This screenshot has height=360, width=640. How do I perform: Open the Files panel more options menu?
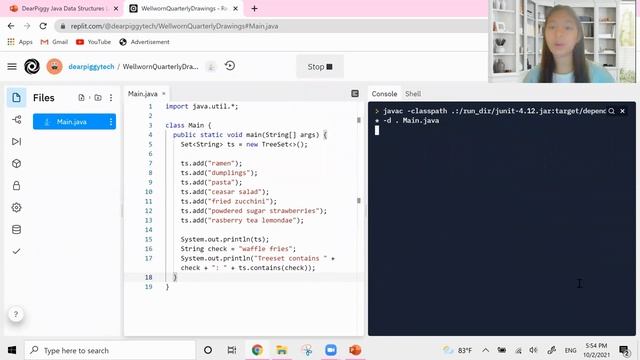click(111, 98)
